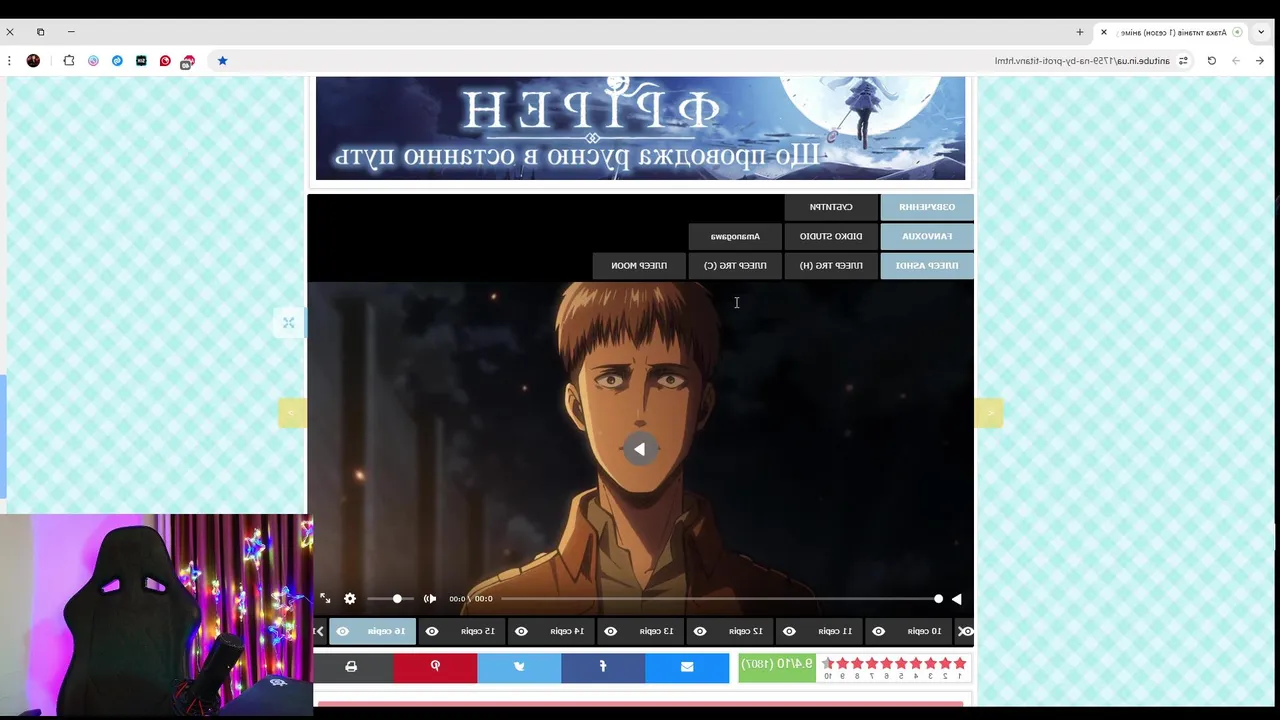Click the red circular extension icon in toolbar
Viewport: 1280px width, 720px height.
point(165,61)
